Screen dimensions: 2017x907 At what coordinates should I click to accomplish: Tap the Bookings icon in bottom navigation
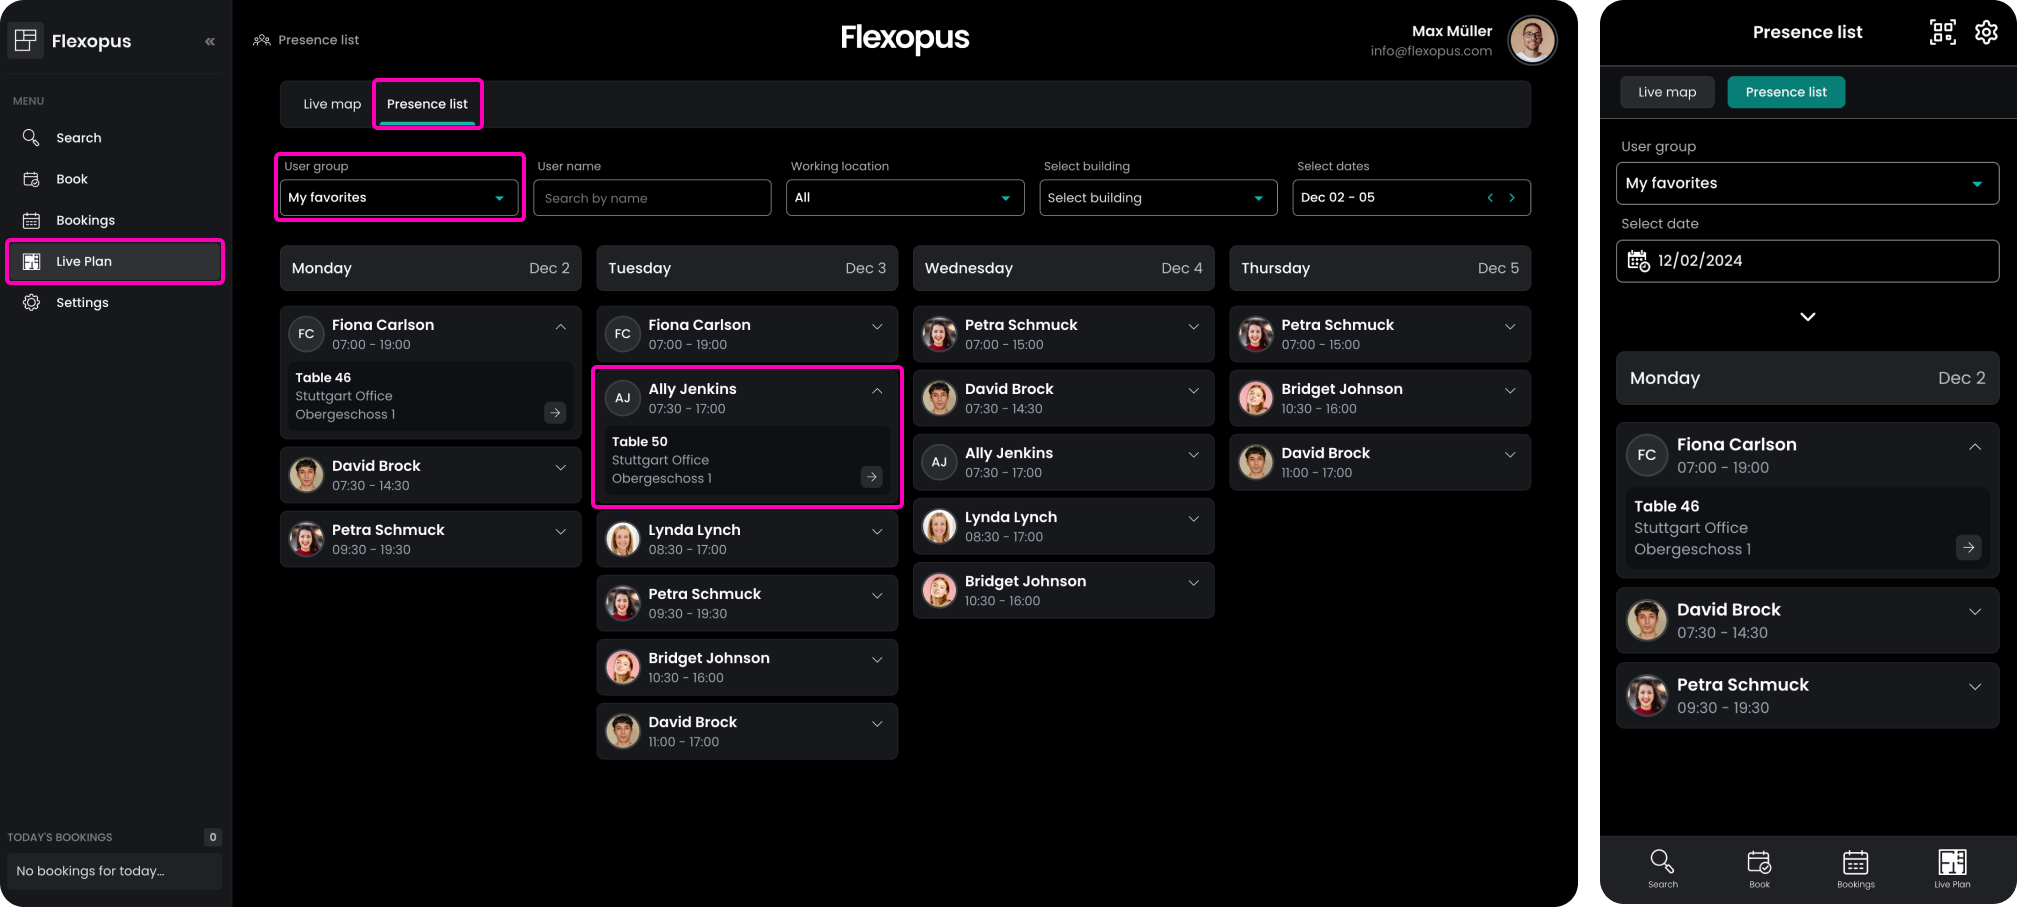click(x=1855, y=867)
